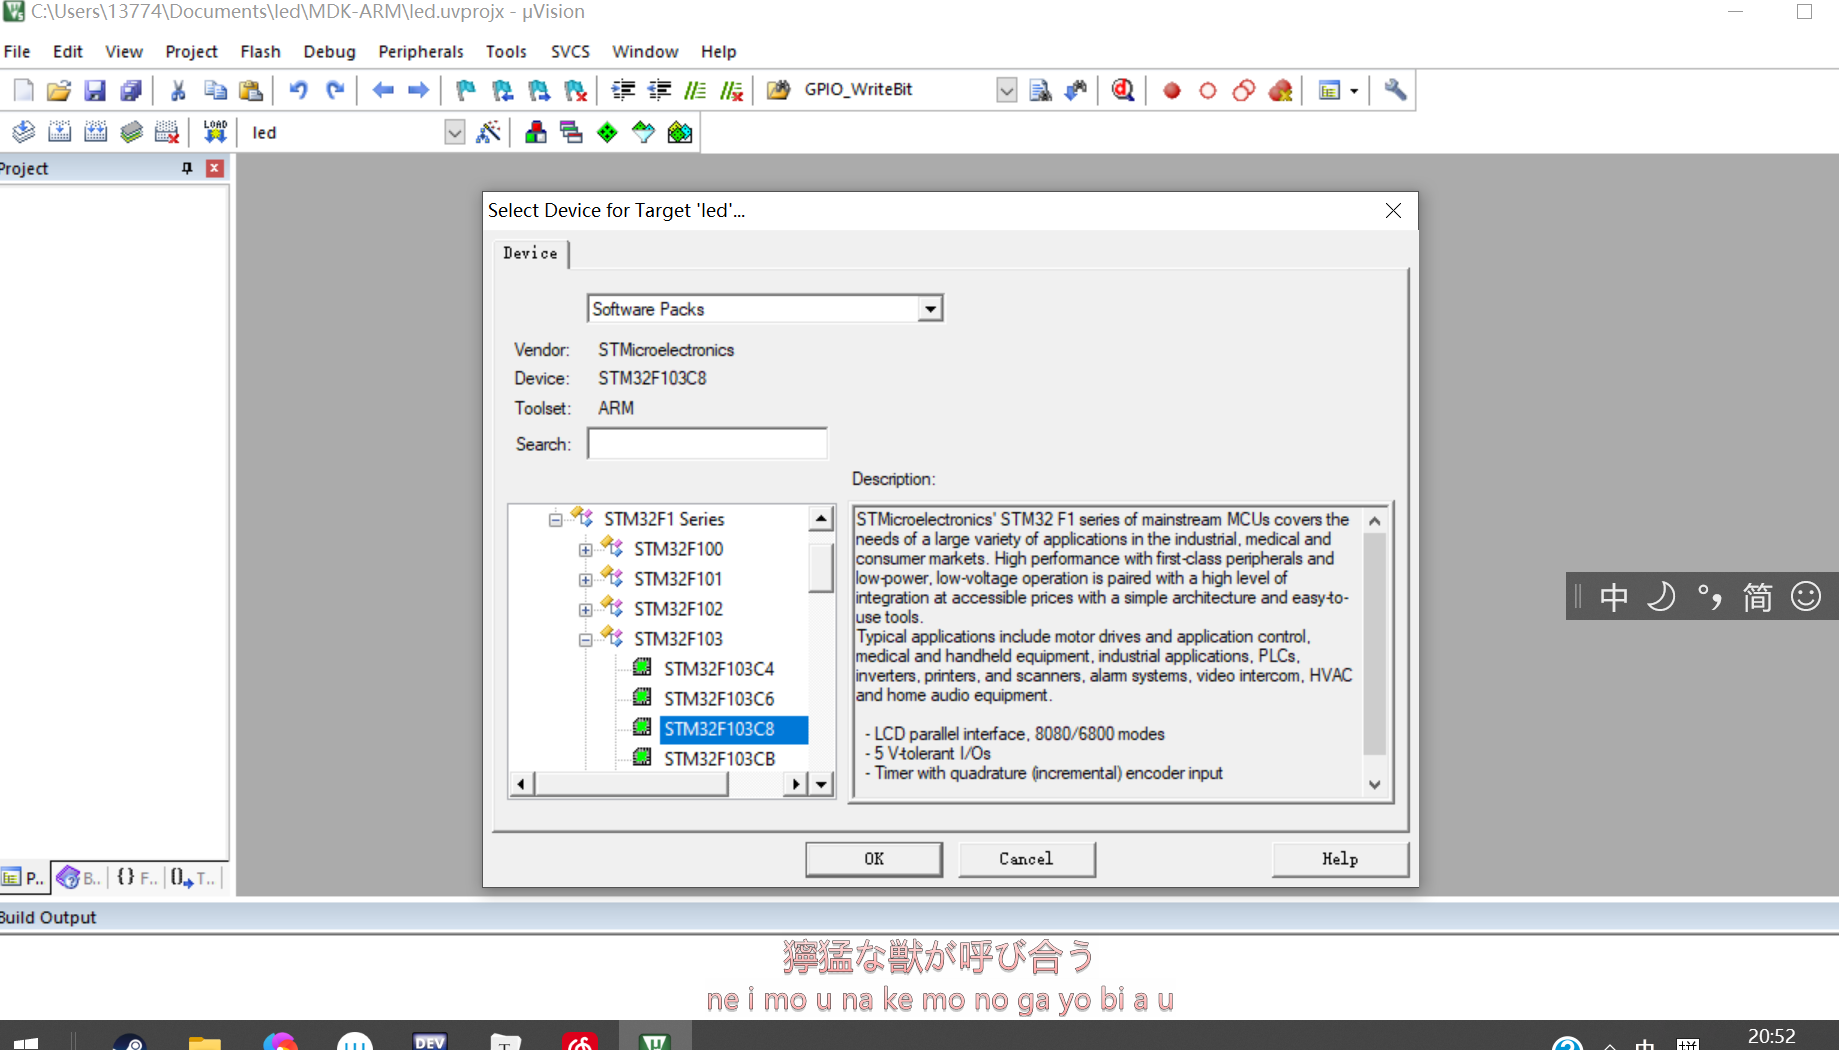Viewport: 1839px width, 1050px height.
Task: Open the led target dropdown
Action: click(454, 132)
